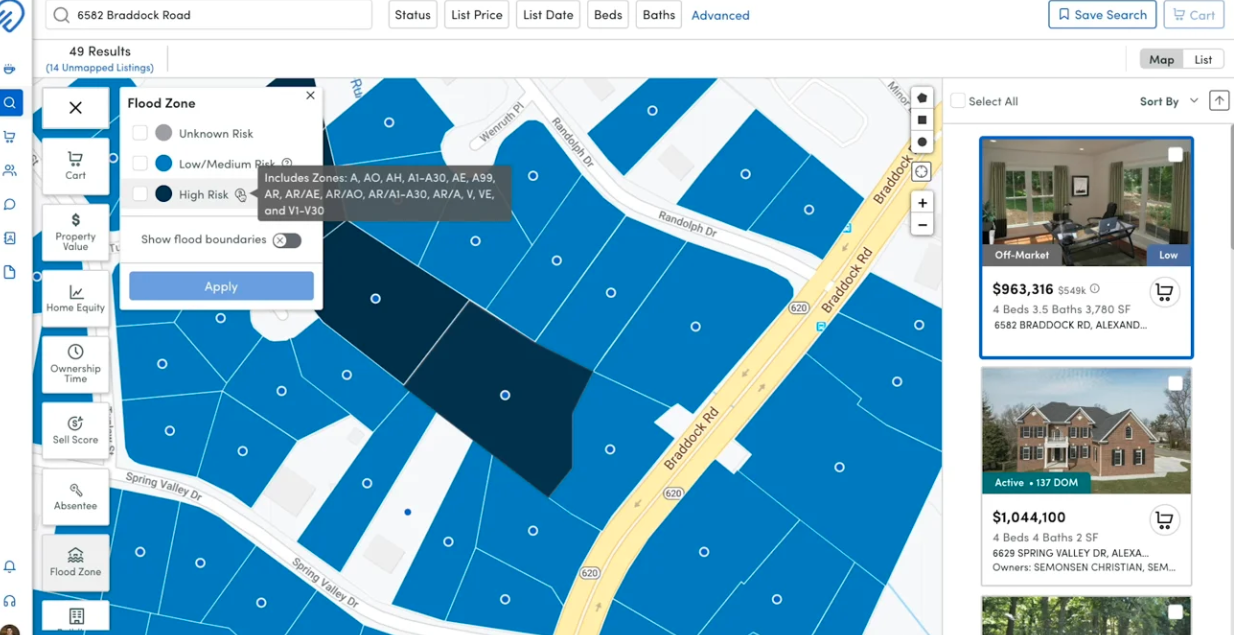Open Advanced filters link
The image size is (1234, 635).
720,16
